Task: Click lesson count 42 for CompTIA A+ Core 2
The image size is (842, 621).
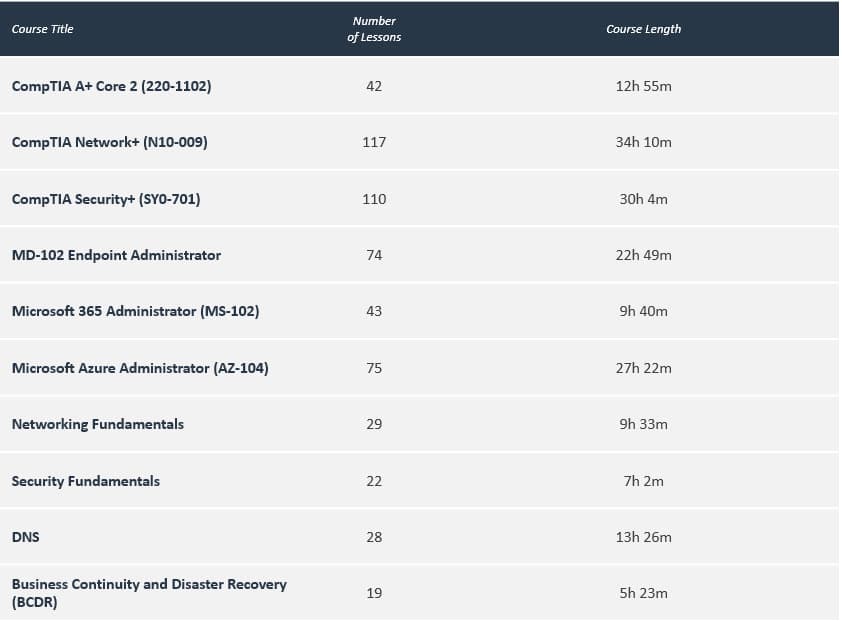Action: click(x=374, y=86)
